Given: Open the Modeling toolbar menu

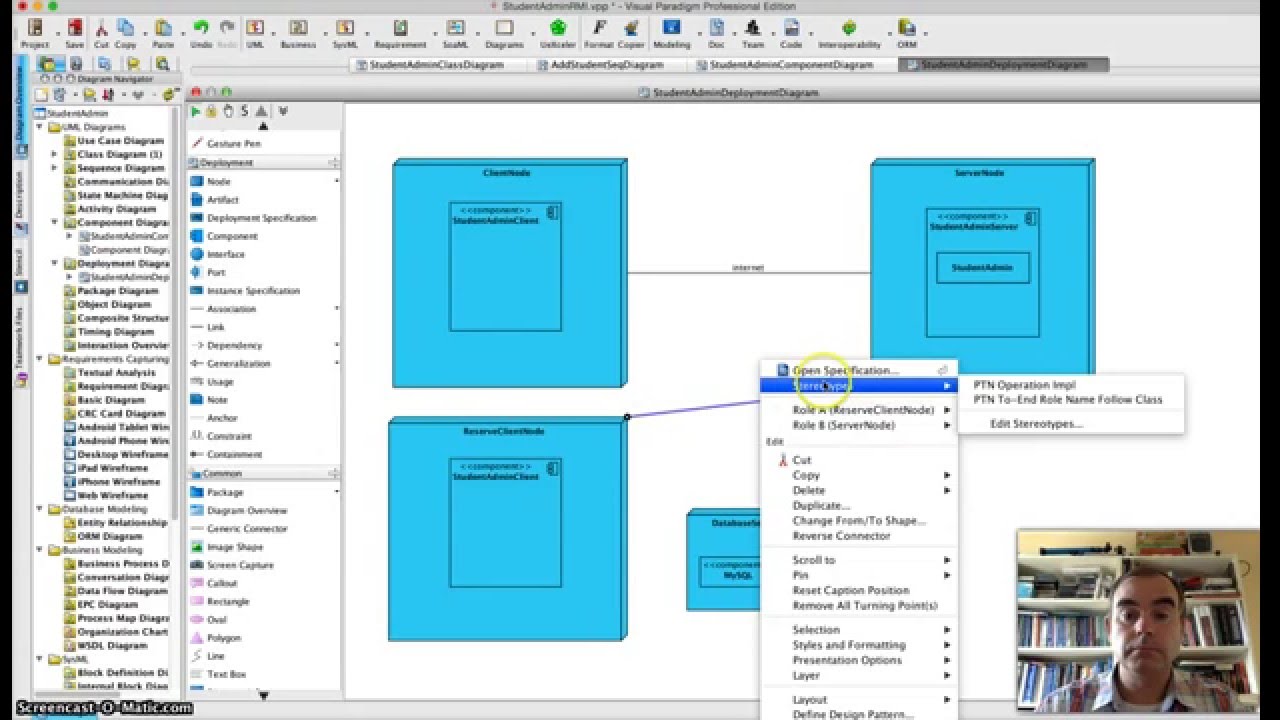Looking at the screenshot, I should [x=672, y=33].
